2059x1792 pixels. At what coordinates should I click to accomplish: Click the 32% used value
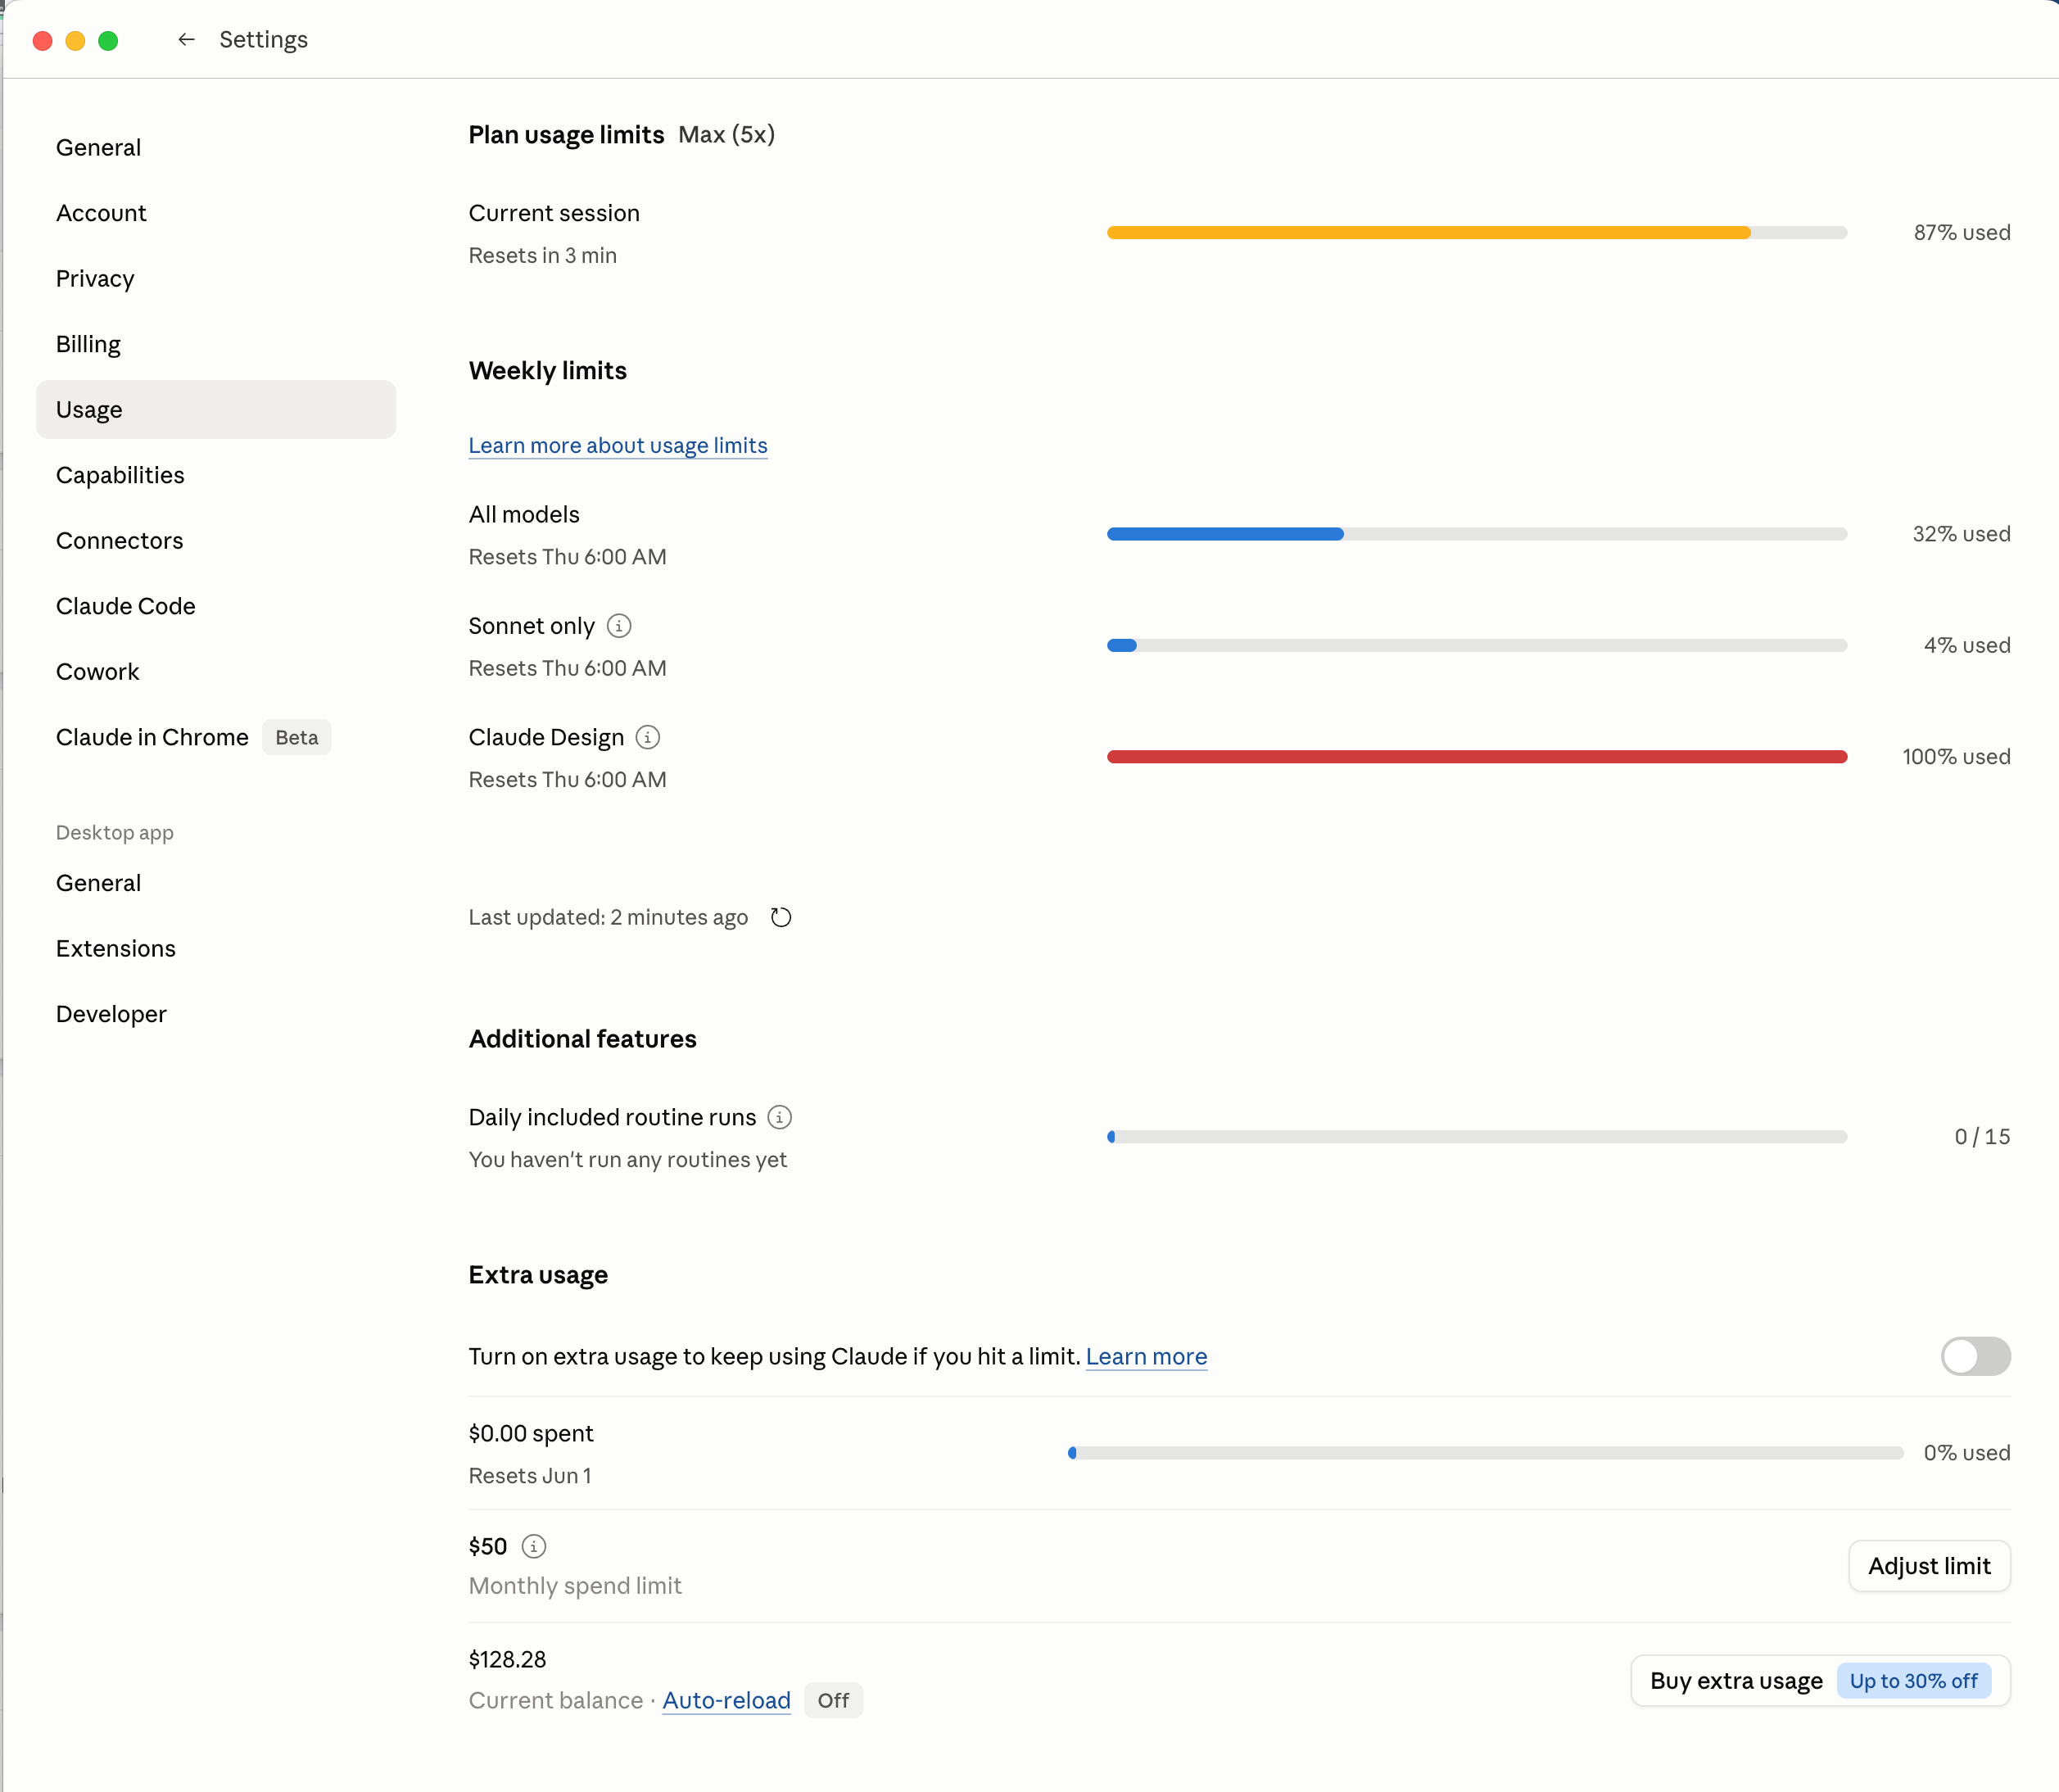click(1962, 534)
